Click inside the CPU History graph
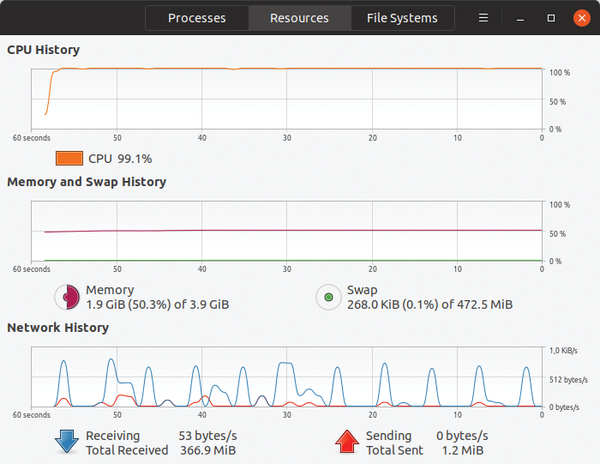This screenshot has width=600, height=464. tap(287, 99)
